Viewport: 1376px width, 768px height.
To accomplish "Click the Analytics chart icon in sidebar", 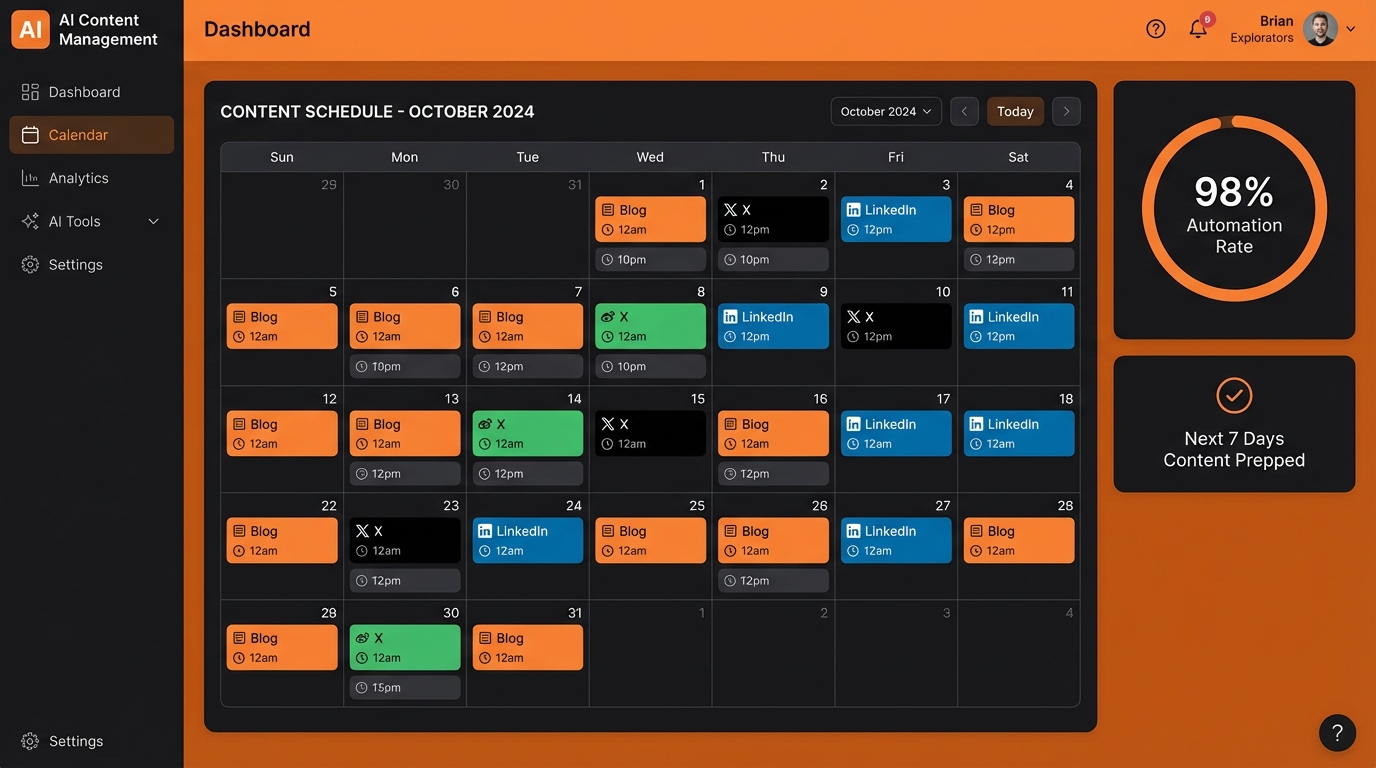I will point(30,178).
